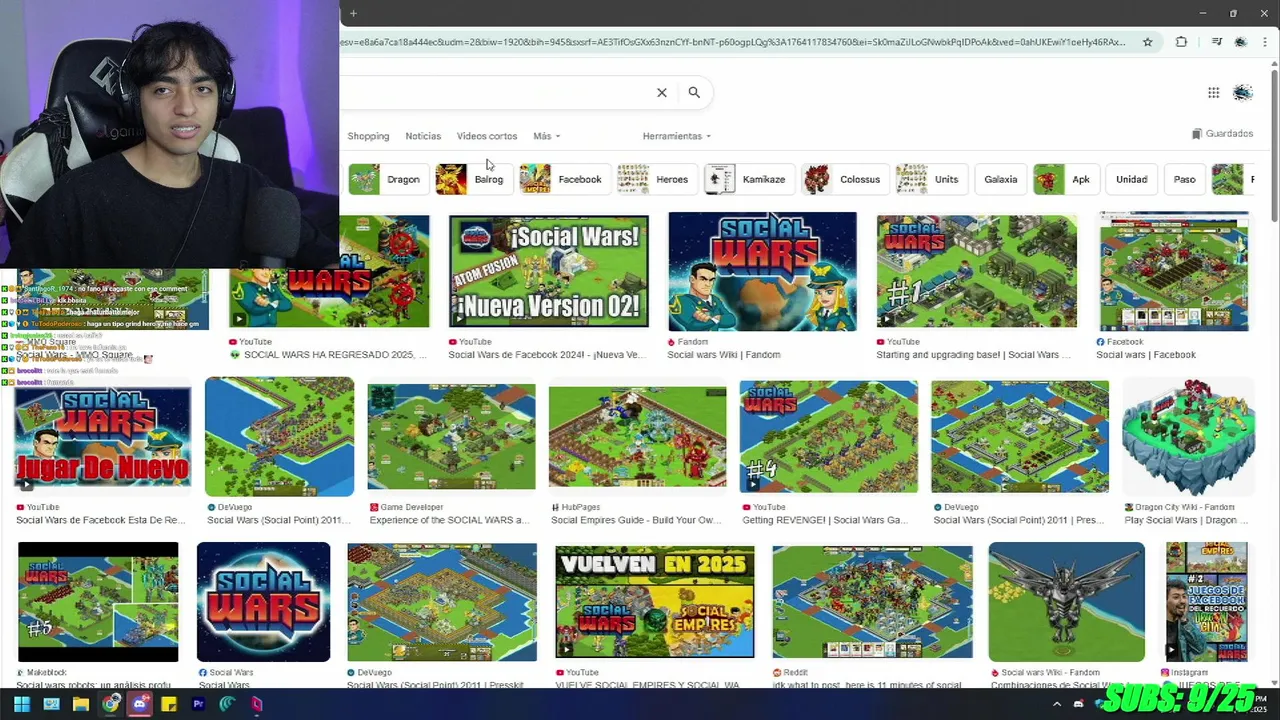Filter images by the Balrog chip
1280x720 pixels.
pos(472,179)
